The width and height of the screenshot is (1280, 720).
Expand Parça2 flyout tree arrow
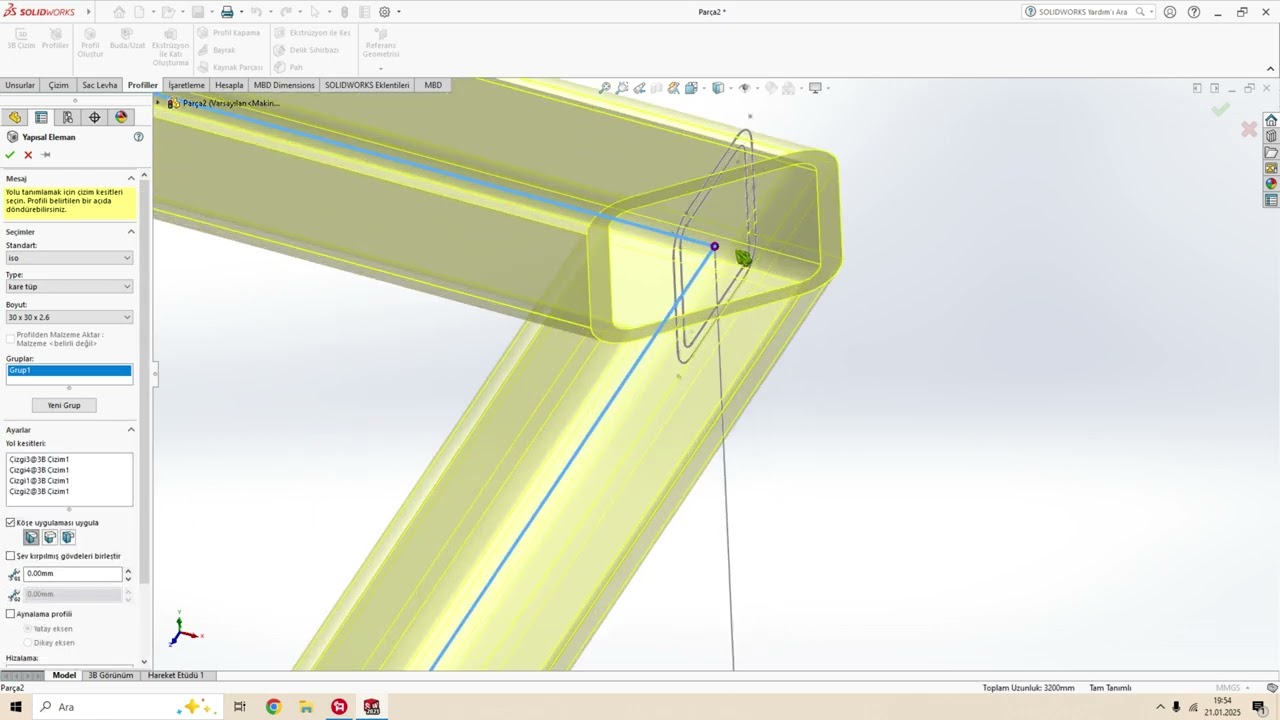point(158,103)
